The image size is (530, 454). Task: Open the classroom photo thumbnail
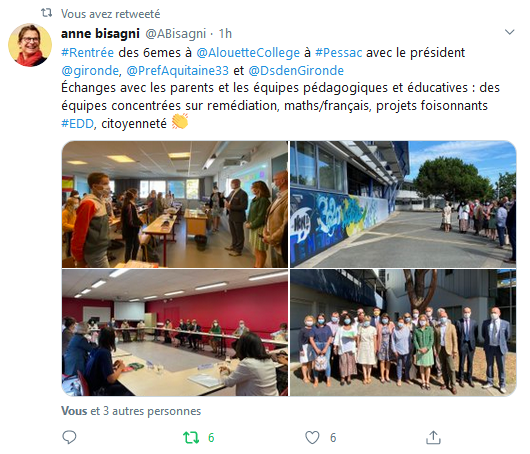coord(175,204)
